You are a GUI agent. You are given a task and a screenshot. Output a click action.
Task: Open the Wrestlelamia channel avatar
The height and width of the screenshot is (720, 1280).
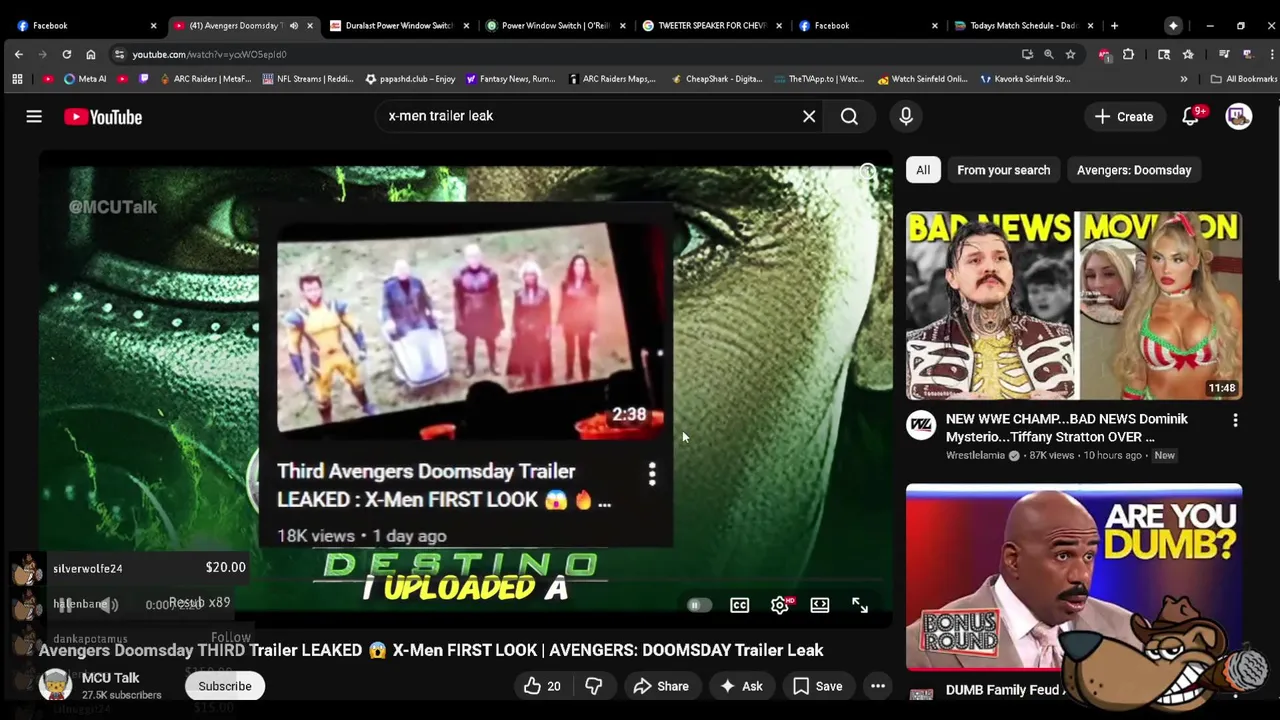click(x=921, y=425)
